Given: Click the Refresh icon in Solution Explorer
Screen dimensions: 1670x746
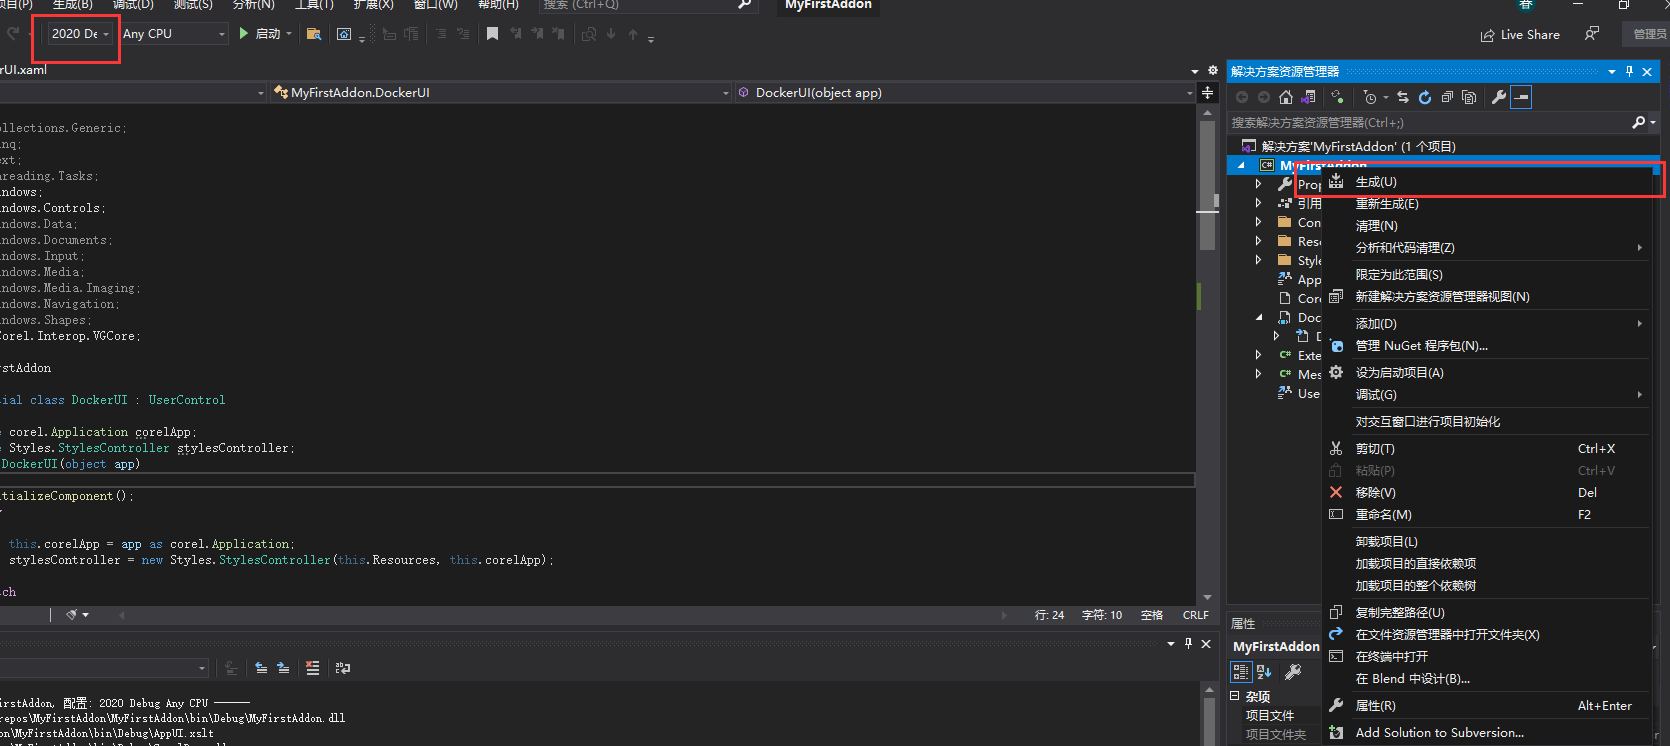Looking at the screenshot, I should point(1425,97).
